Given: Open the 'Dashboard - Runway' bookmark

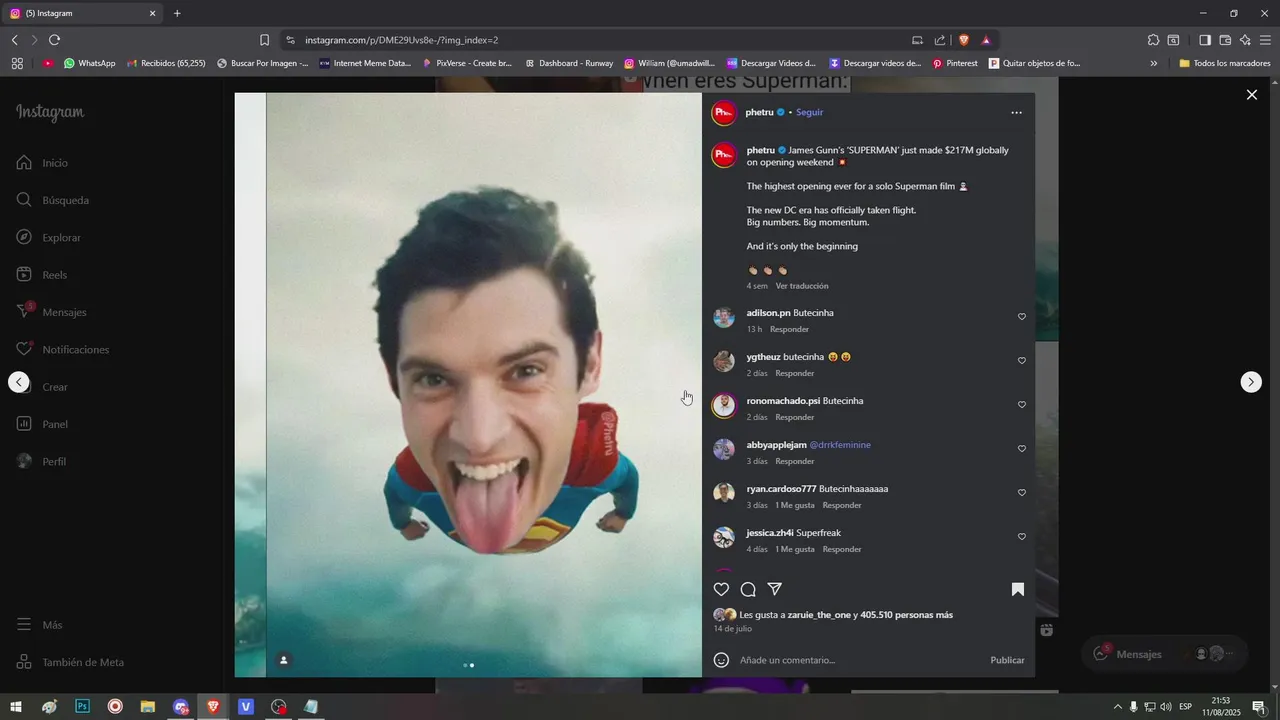Looking at the screenshot, I should (x=569, y=63).
